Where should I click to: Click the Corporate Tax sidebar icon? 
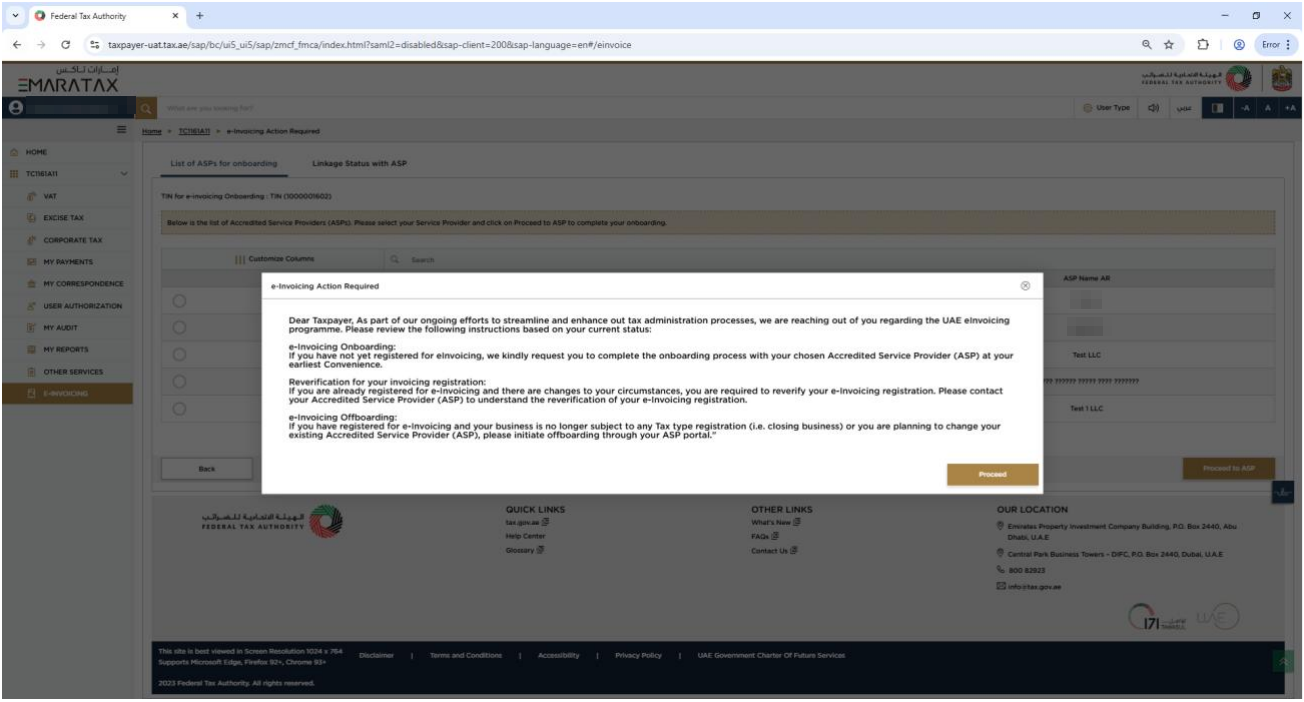(x=32, y=241)
